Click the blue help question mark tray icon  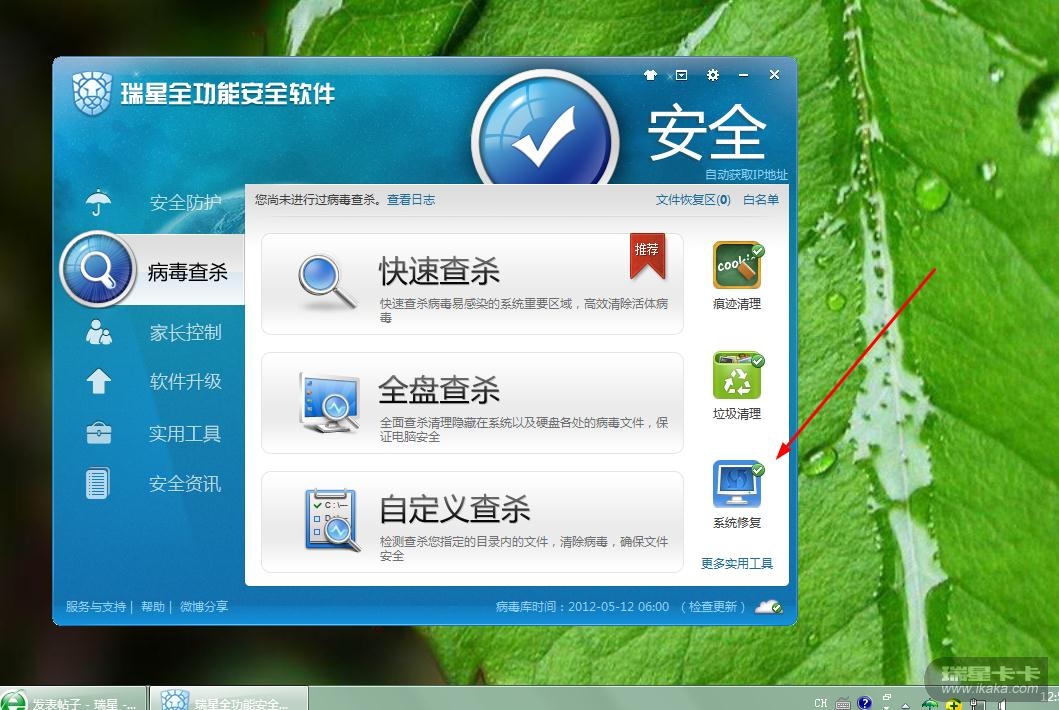[864, 703]
